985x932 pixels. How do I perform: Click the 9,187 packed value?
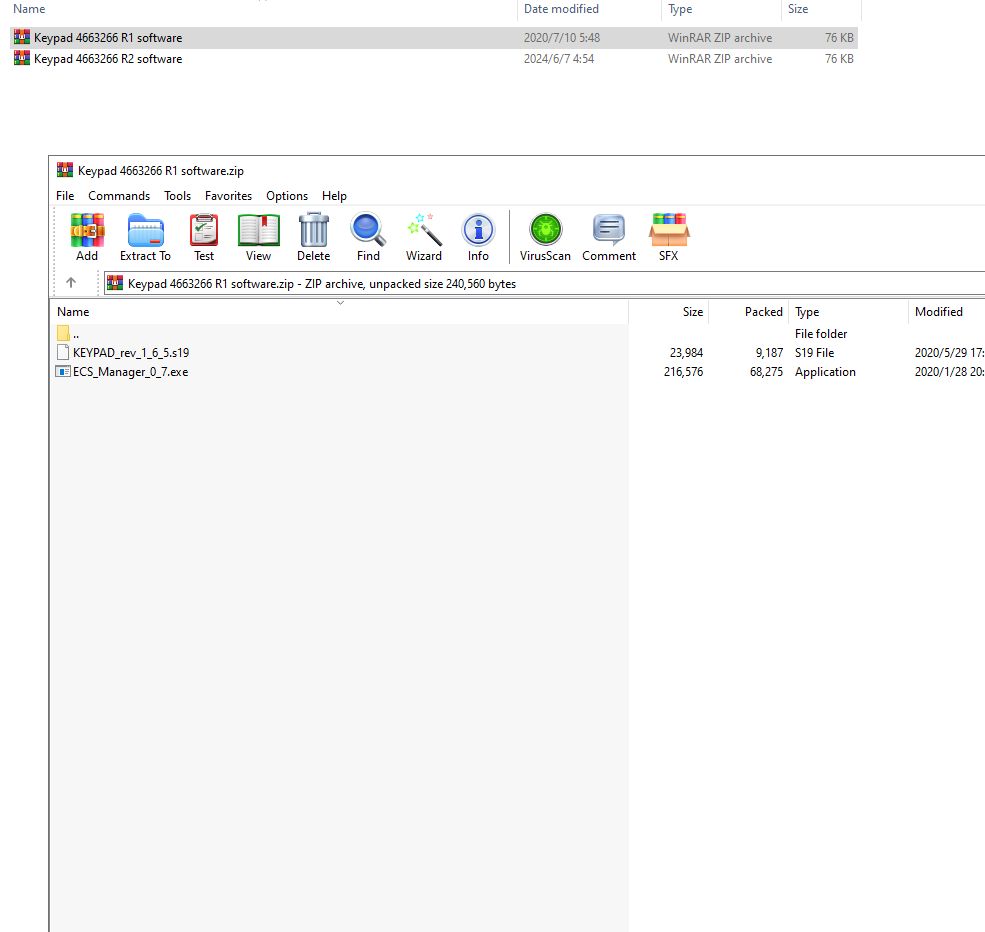pos(770,353)
